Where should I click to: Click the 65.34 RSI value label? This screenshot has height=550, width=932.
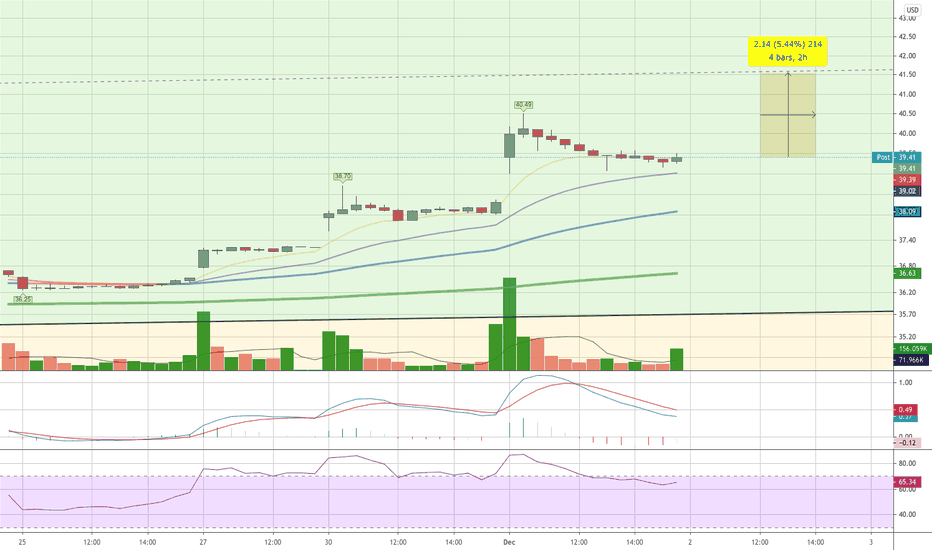(x=907, y=482)
